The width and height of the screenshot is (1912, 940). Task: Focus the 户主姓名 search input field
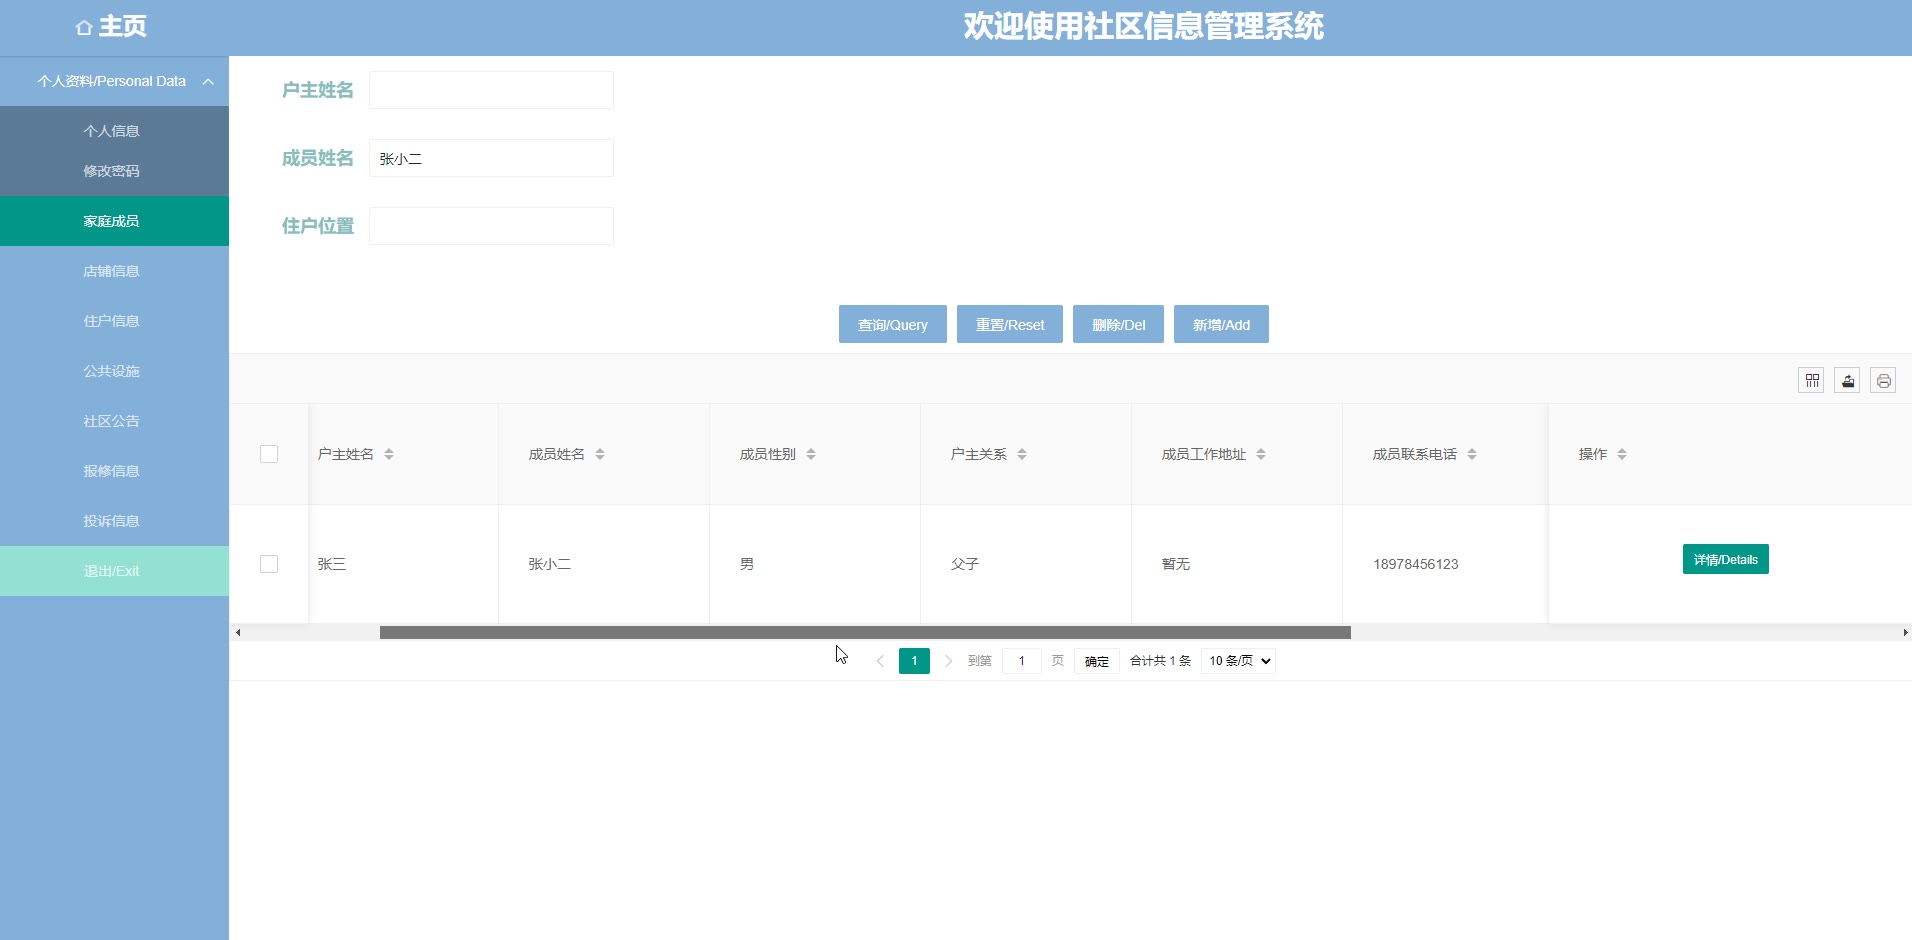[x=491, y=90]
